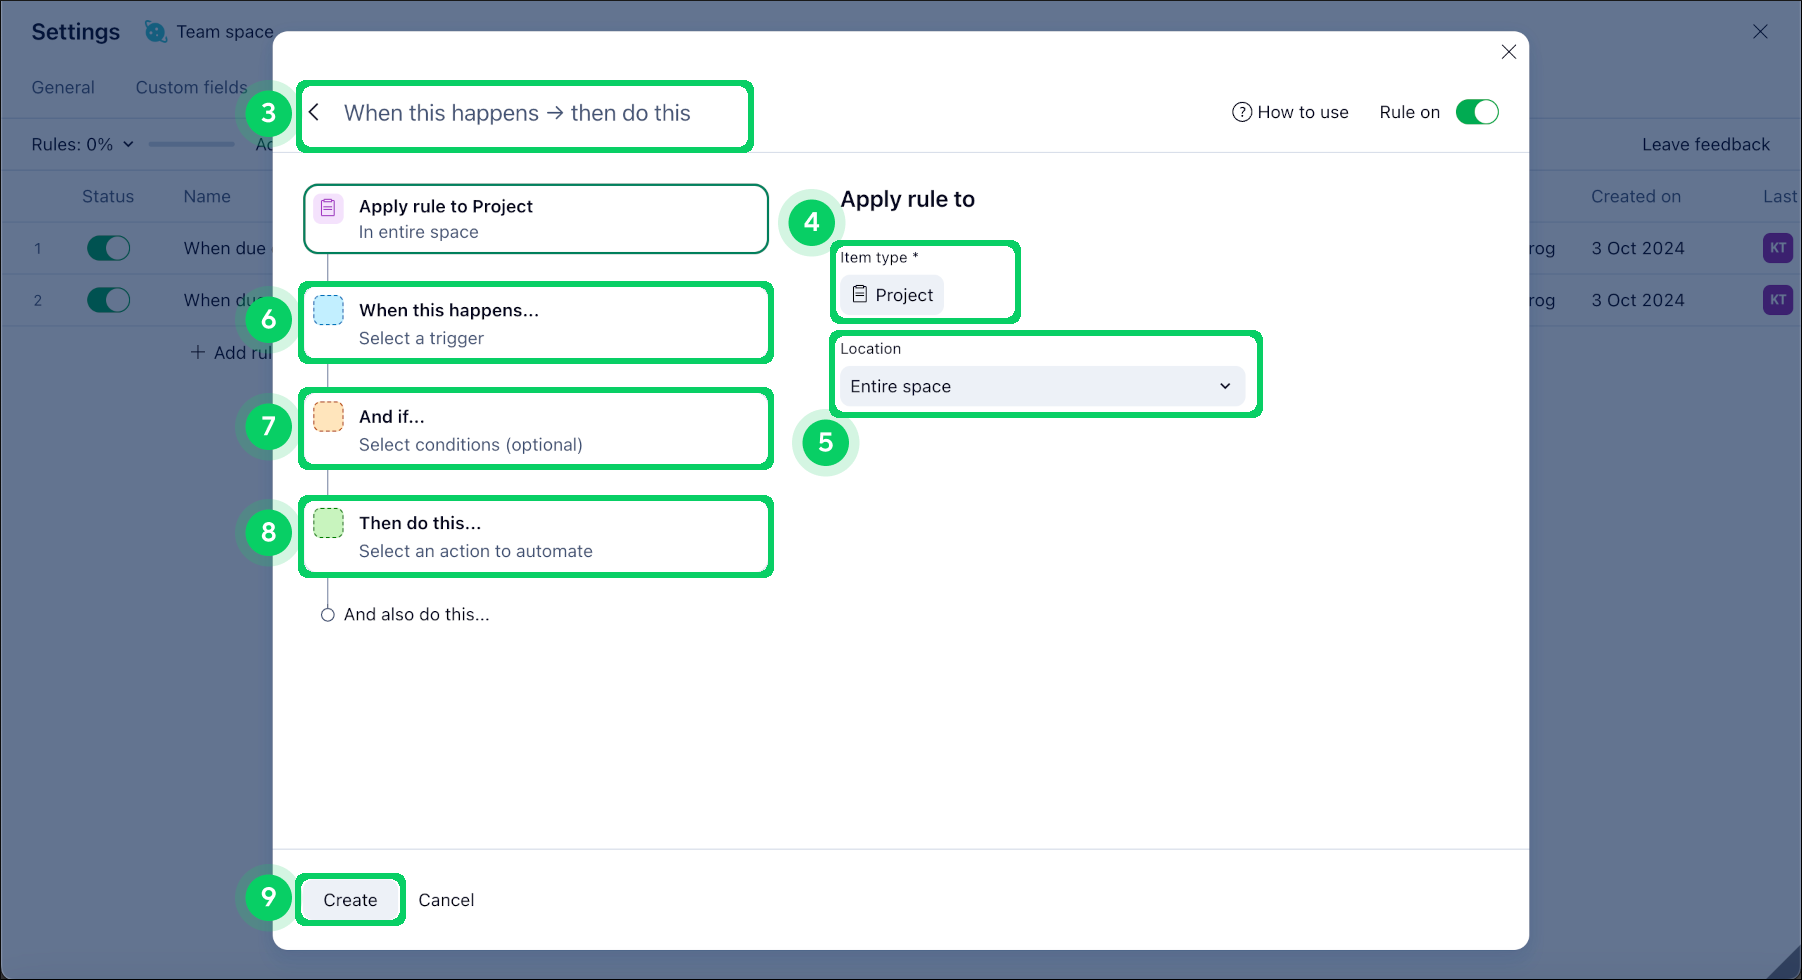Click Cancel to discard the rule
This screenshot has height=980, width=1802.
tap(446, 900)
